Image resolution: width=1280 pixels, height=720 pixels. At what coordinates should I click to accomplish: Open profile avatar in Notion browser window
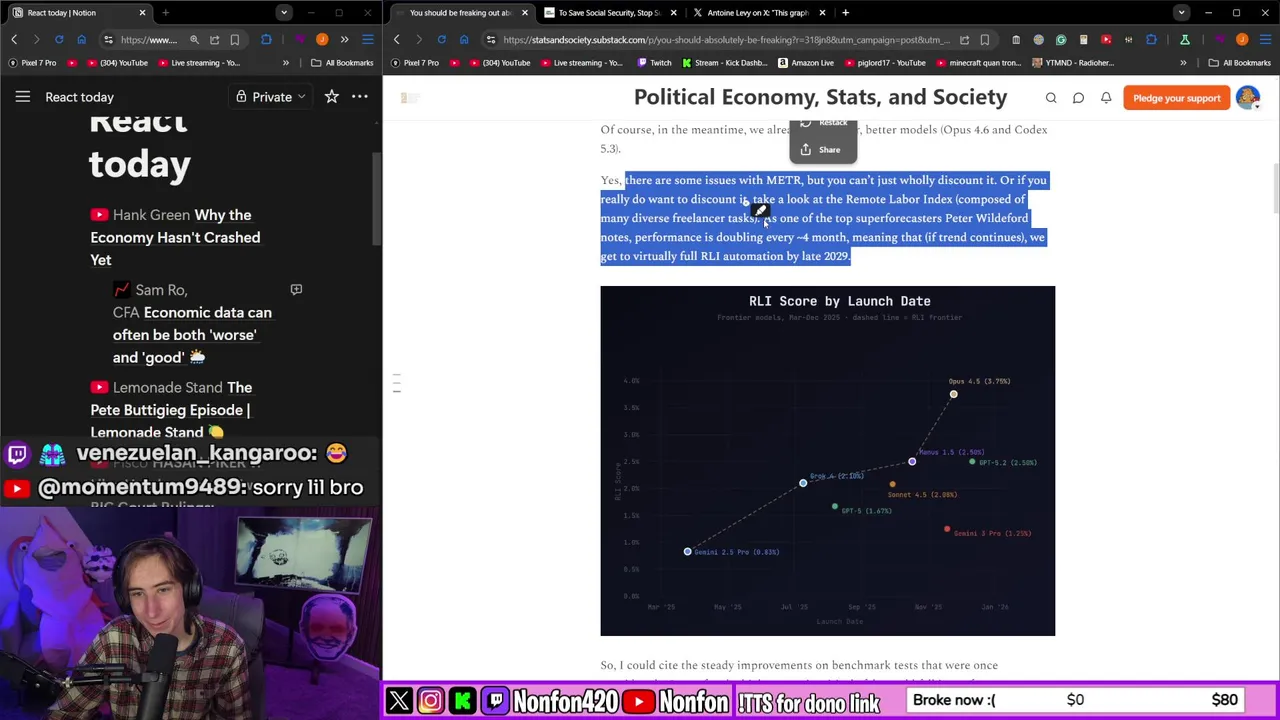(x=322, y=40)
